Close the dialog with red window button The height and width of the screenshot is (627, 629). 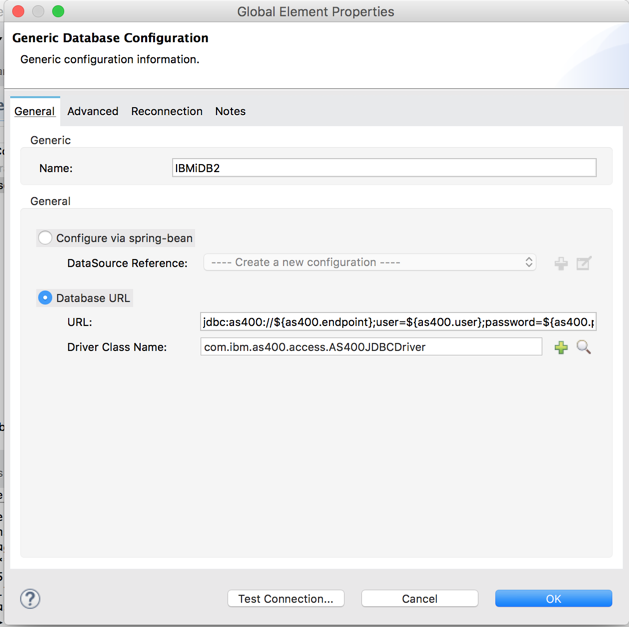(18, 11)
